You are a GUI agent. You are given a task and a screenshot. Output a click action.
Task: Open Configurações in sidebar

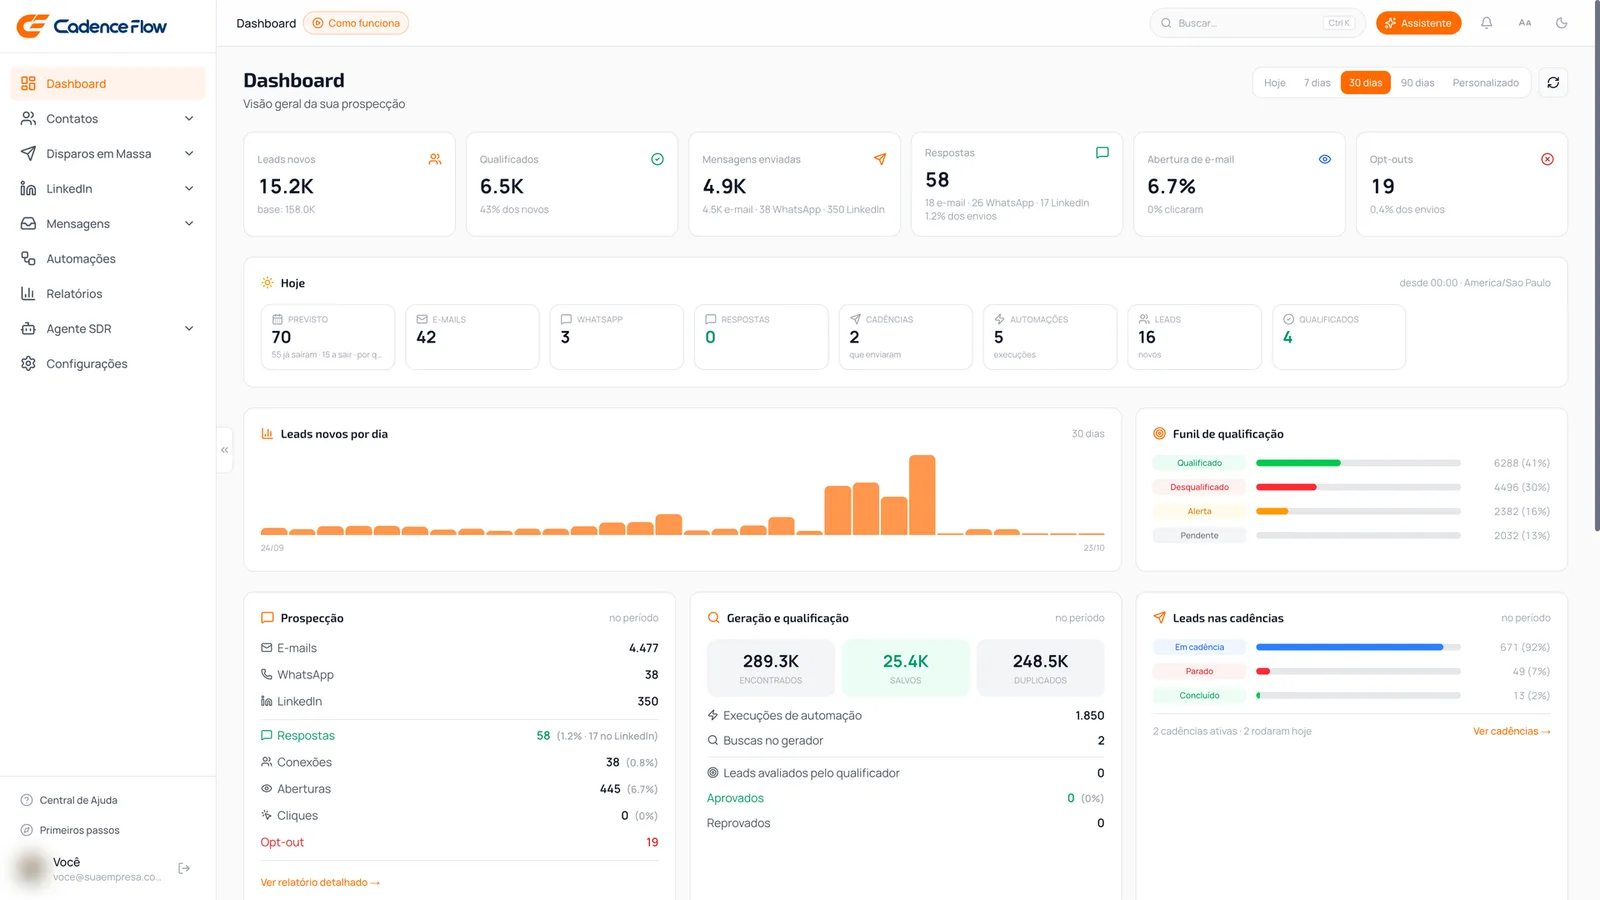click(x=108, y=364)
